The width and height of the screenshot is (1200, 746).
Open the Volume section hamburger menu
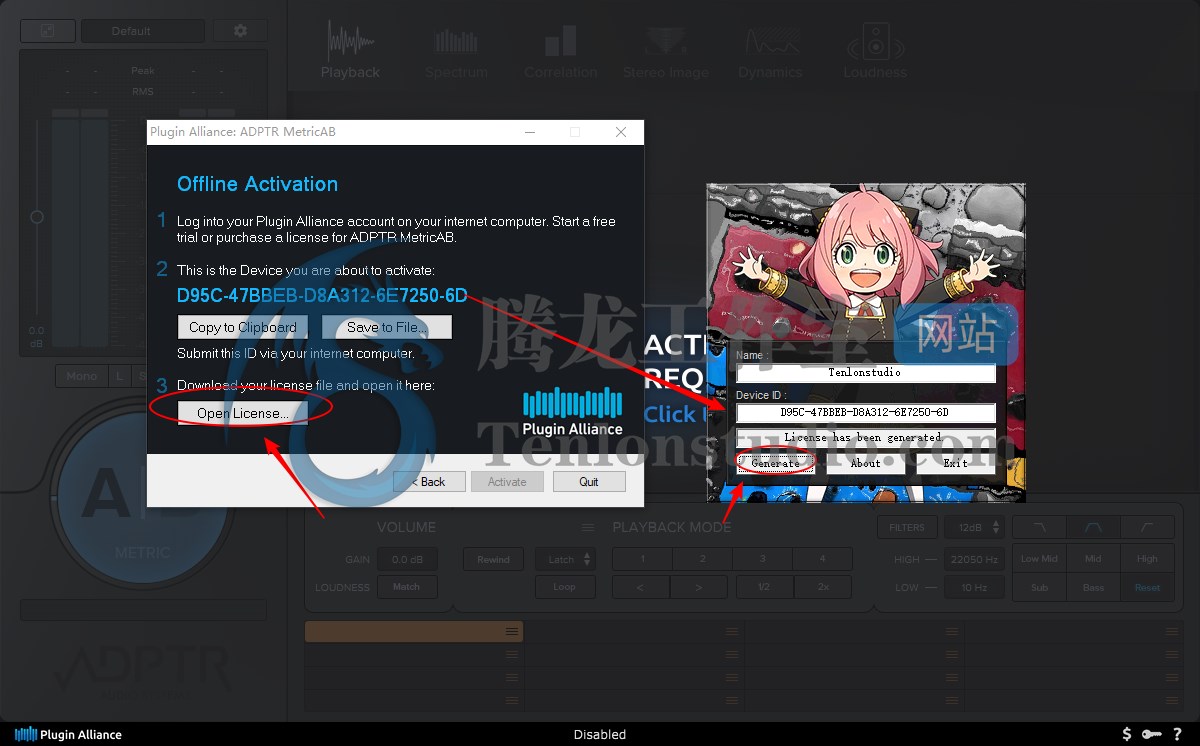click(x=588, y=527)
